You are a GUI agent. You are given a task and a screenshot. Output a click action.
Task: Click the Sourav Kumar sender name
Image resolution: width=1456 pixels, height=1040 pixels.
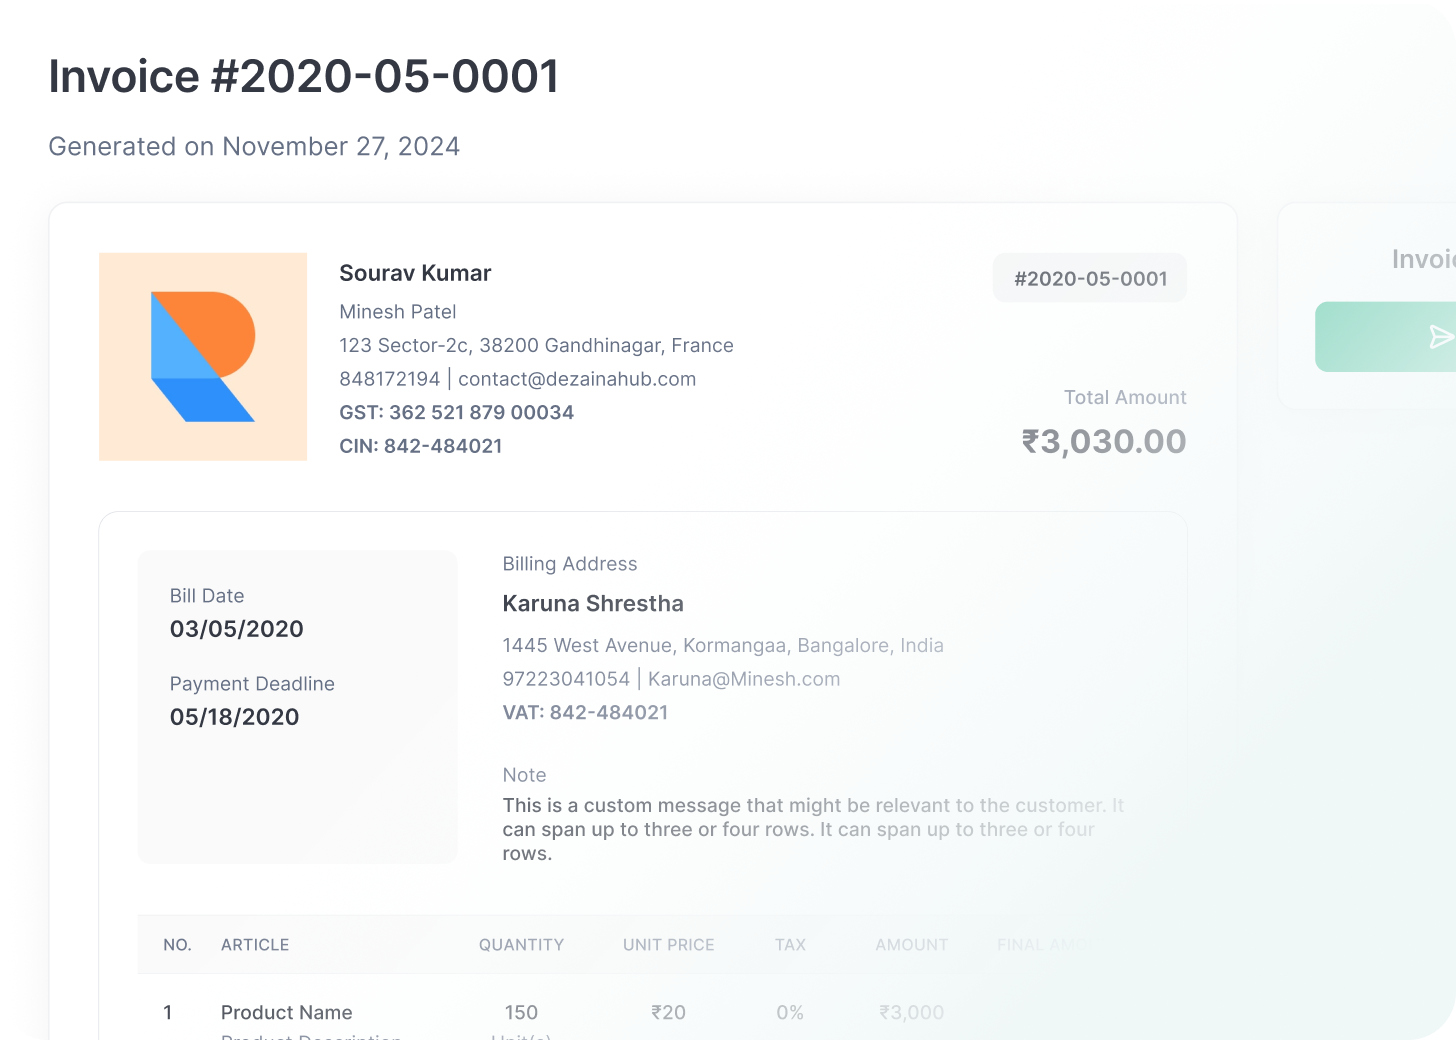point(415,273)
